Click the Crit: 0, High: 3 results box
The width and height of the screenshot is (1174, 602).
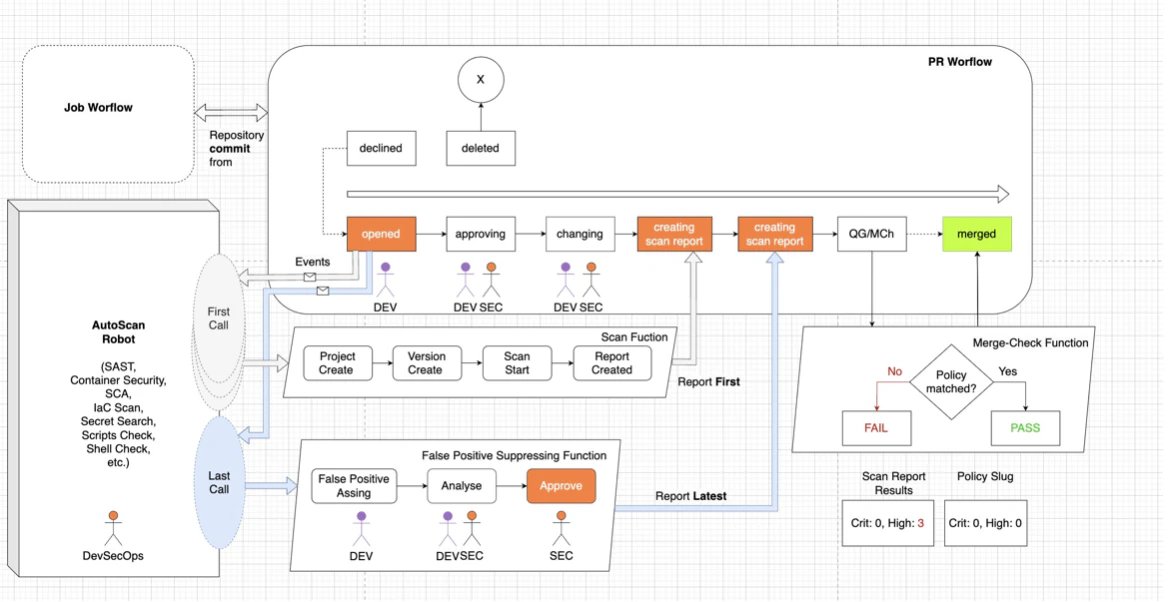[x=887, y=523]
